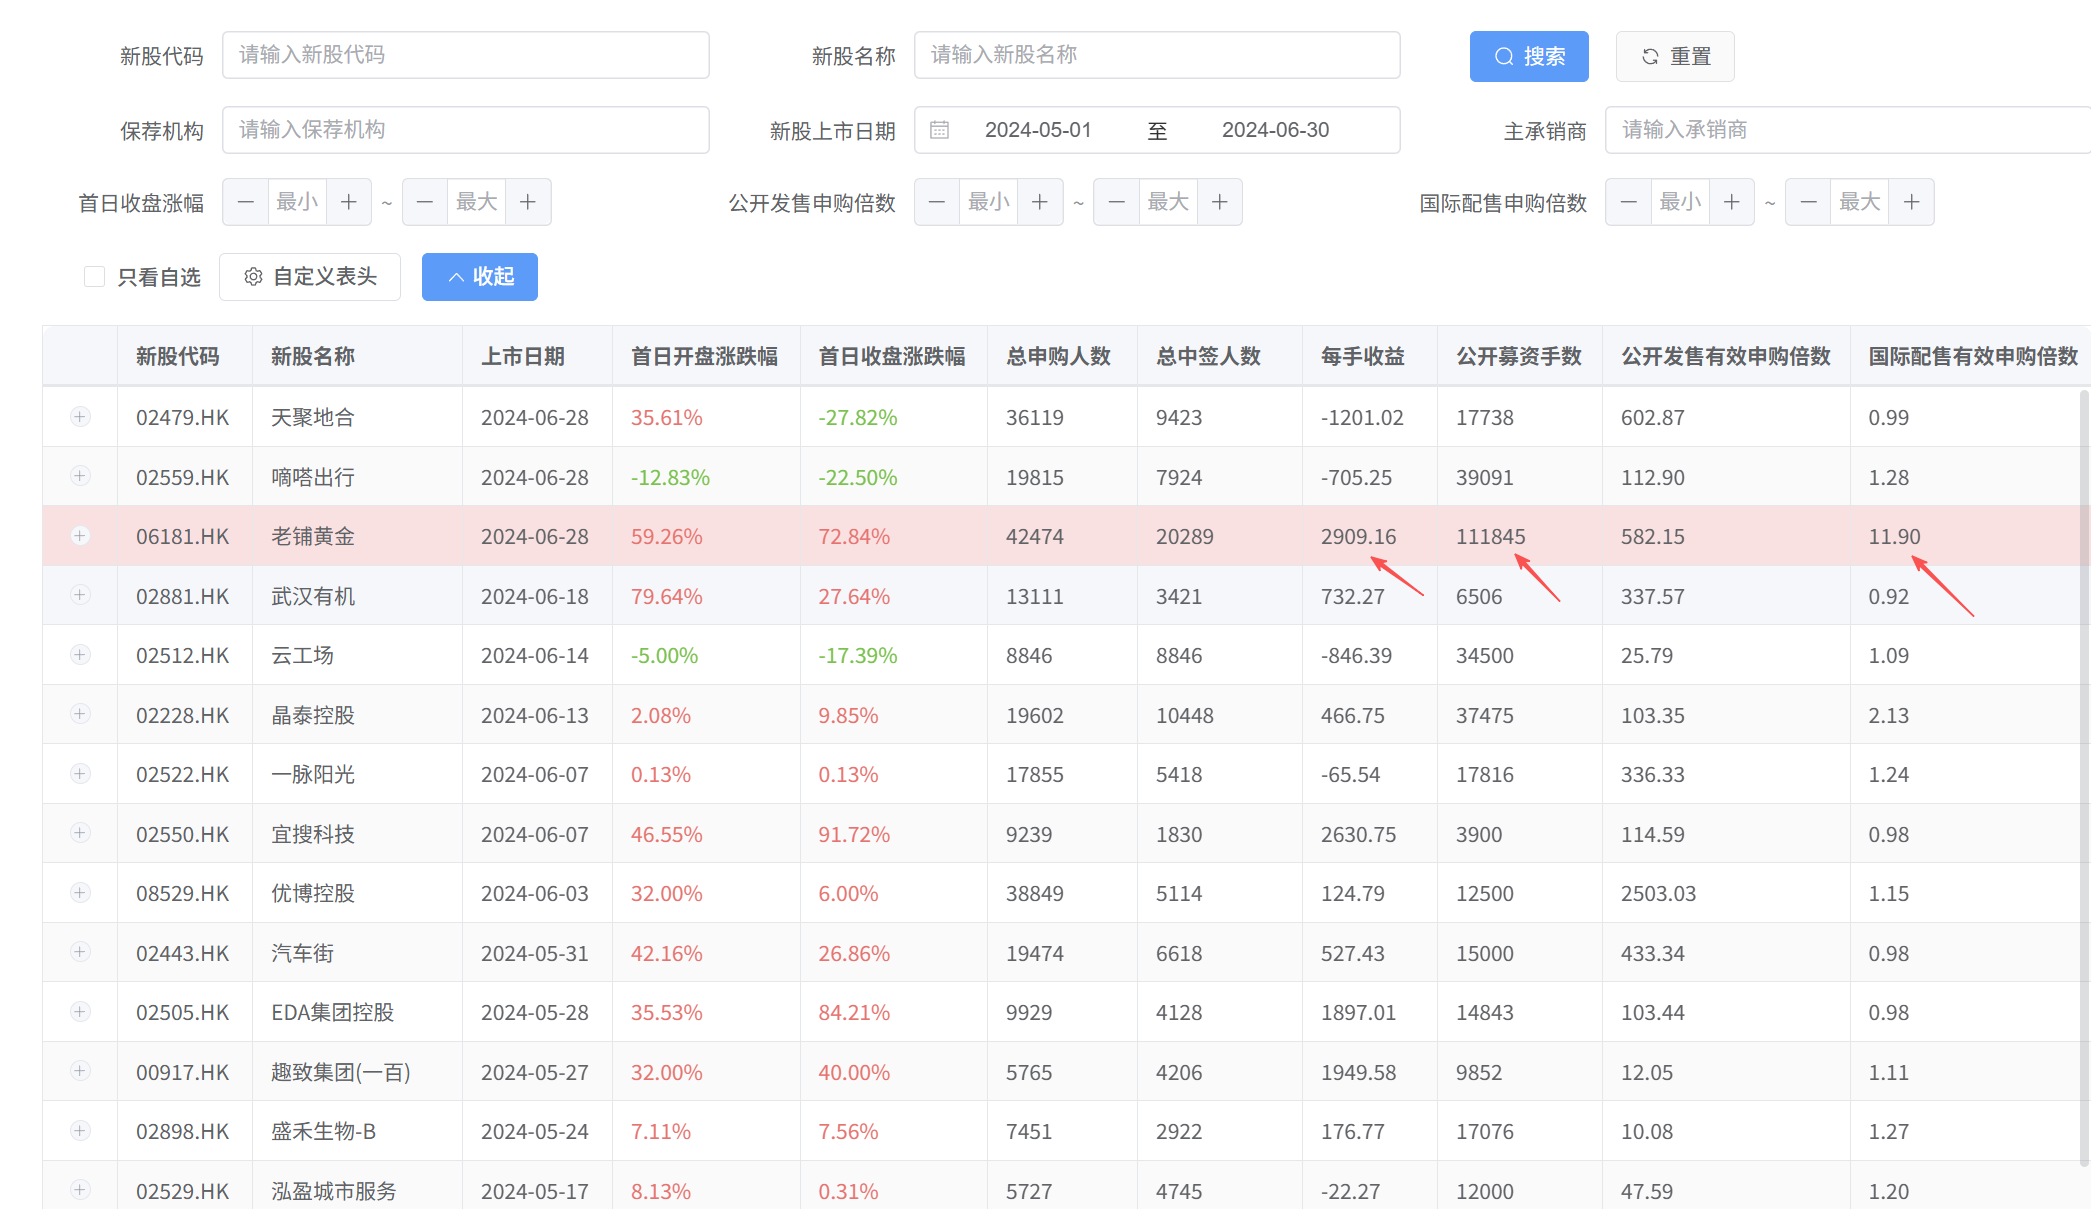Click the 搜索 search button

[1528, 56]
